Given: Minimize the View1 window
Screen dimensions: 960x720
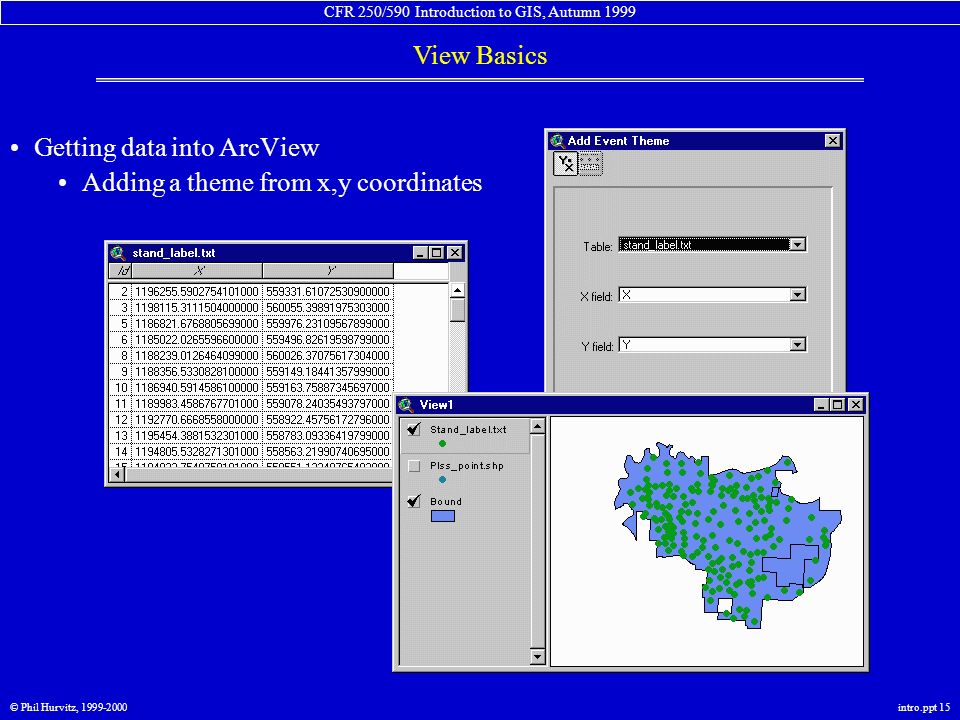Looking at the screenshot, I should pos(821,405).
